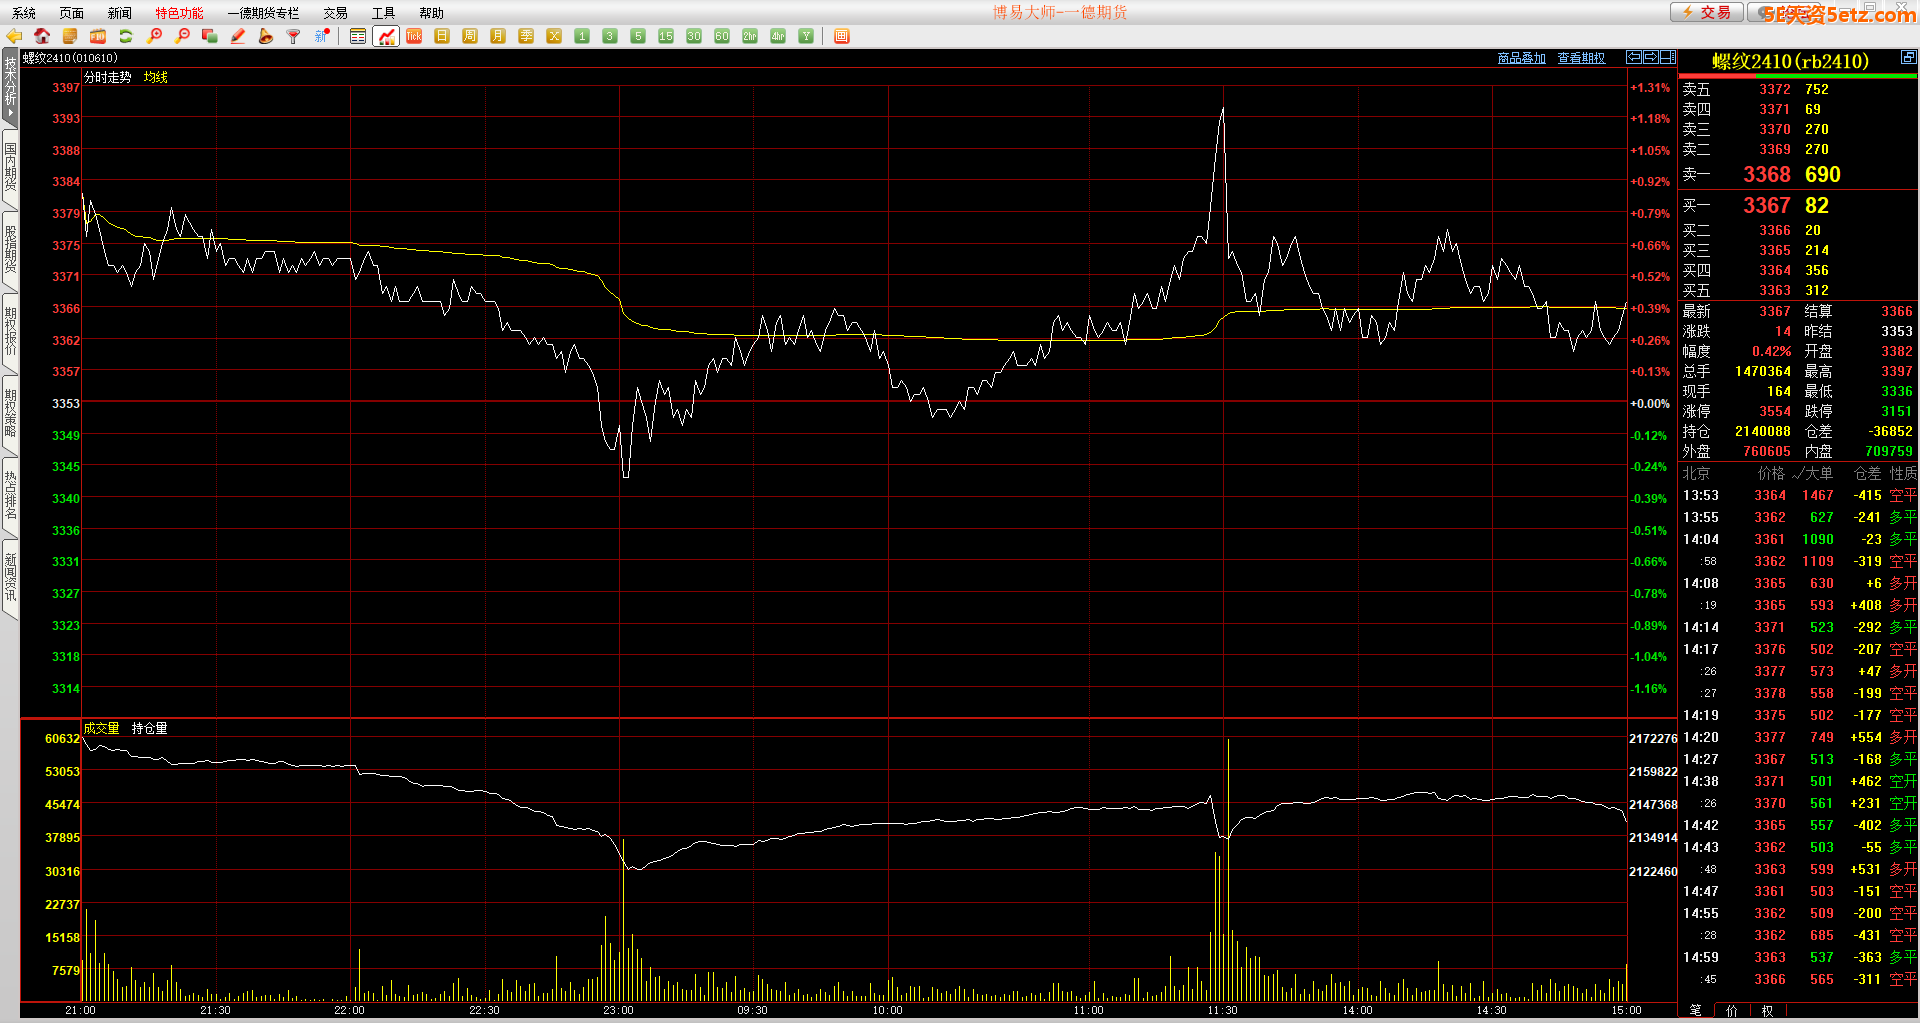Pop out the quote panel window
The height and width of the screenshot is (1023, 1921).
[1908, 57]
